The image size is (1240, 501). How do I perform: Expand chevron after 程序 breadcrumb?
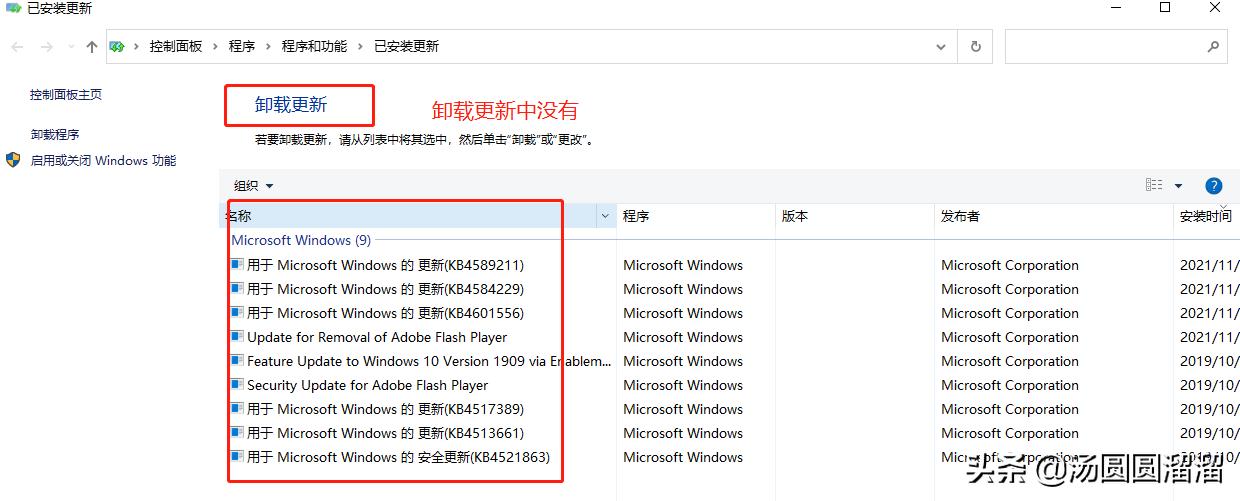[269, 46]
